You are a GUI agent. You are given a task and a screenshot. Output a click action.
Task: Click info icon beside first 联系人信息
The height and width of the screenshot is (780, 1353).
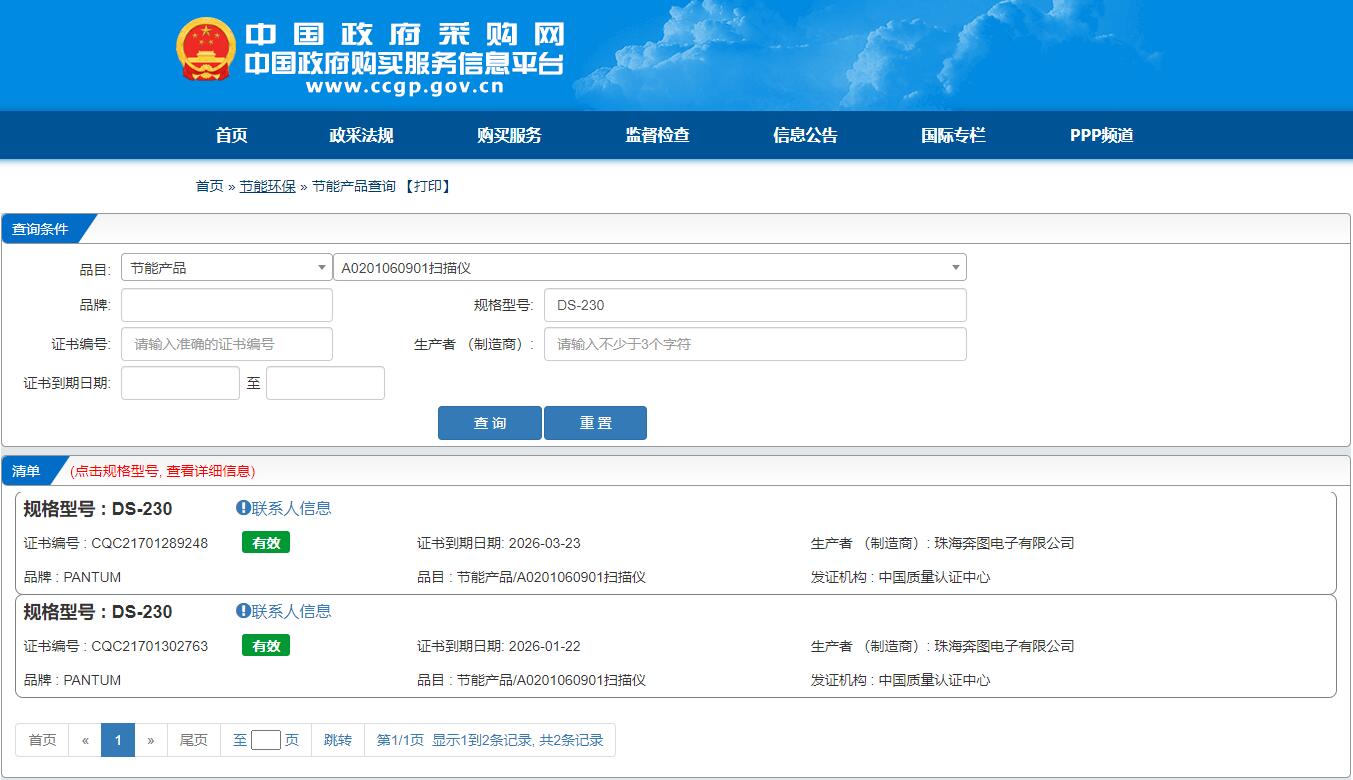(243, 508)
